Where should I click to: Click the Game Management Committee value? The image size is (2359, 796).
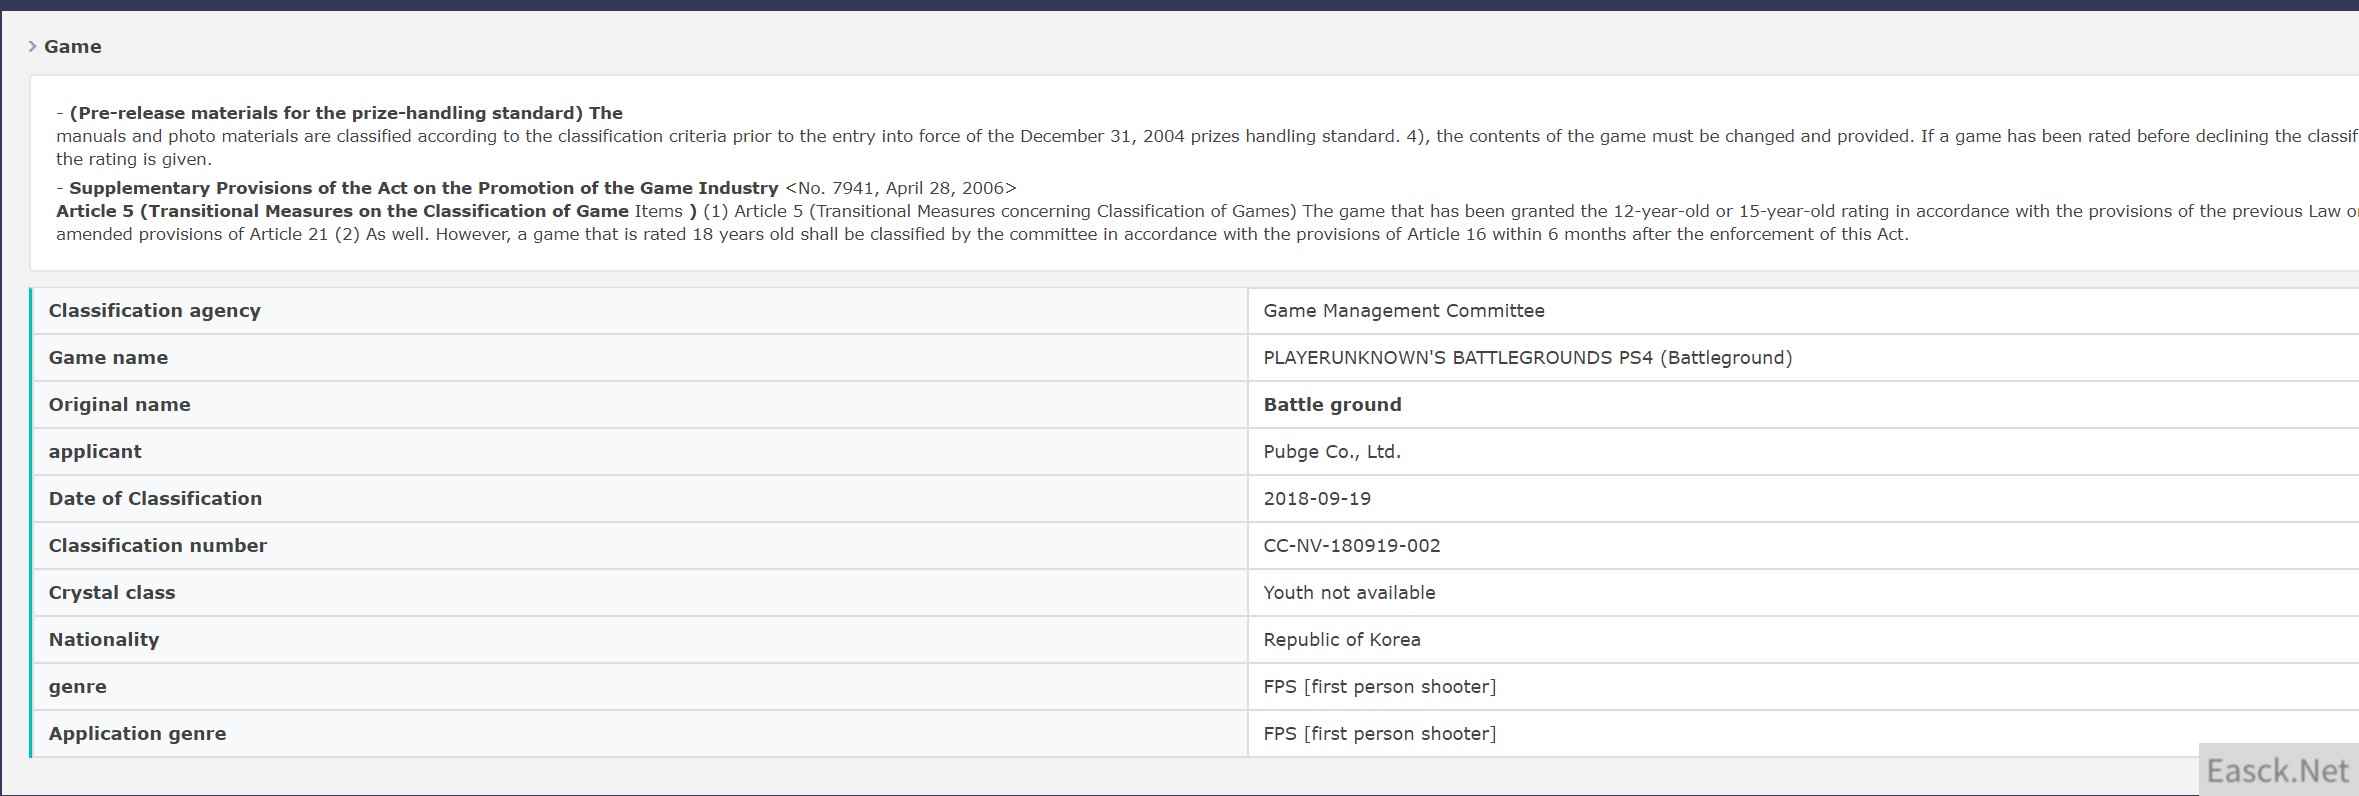(x=1403, y=311)
